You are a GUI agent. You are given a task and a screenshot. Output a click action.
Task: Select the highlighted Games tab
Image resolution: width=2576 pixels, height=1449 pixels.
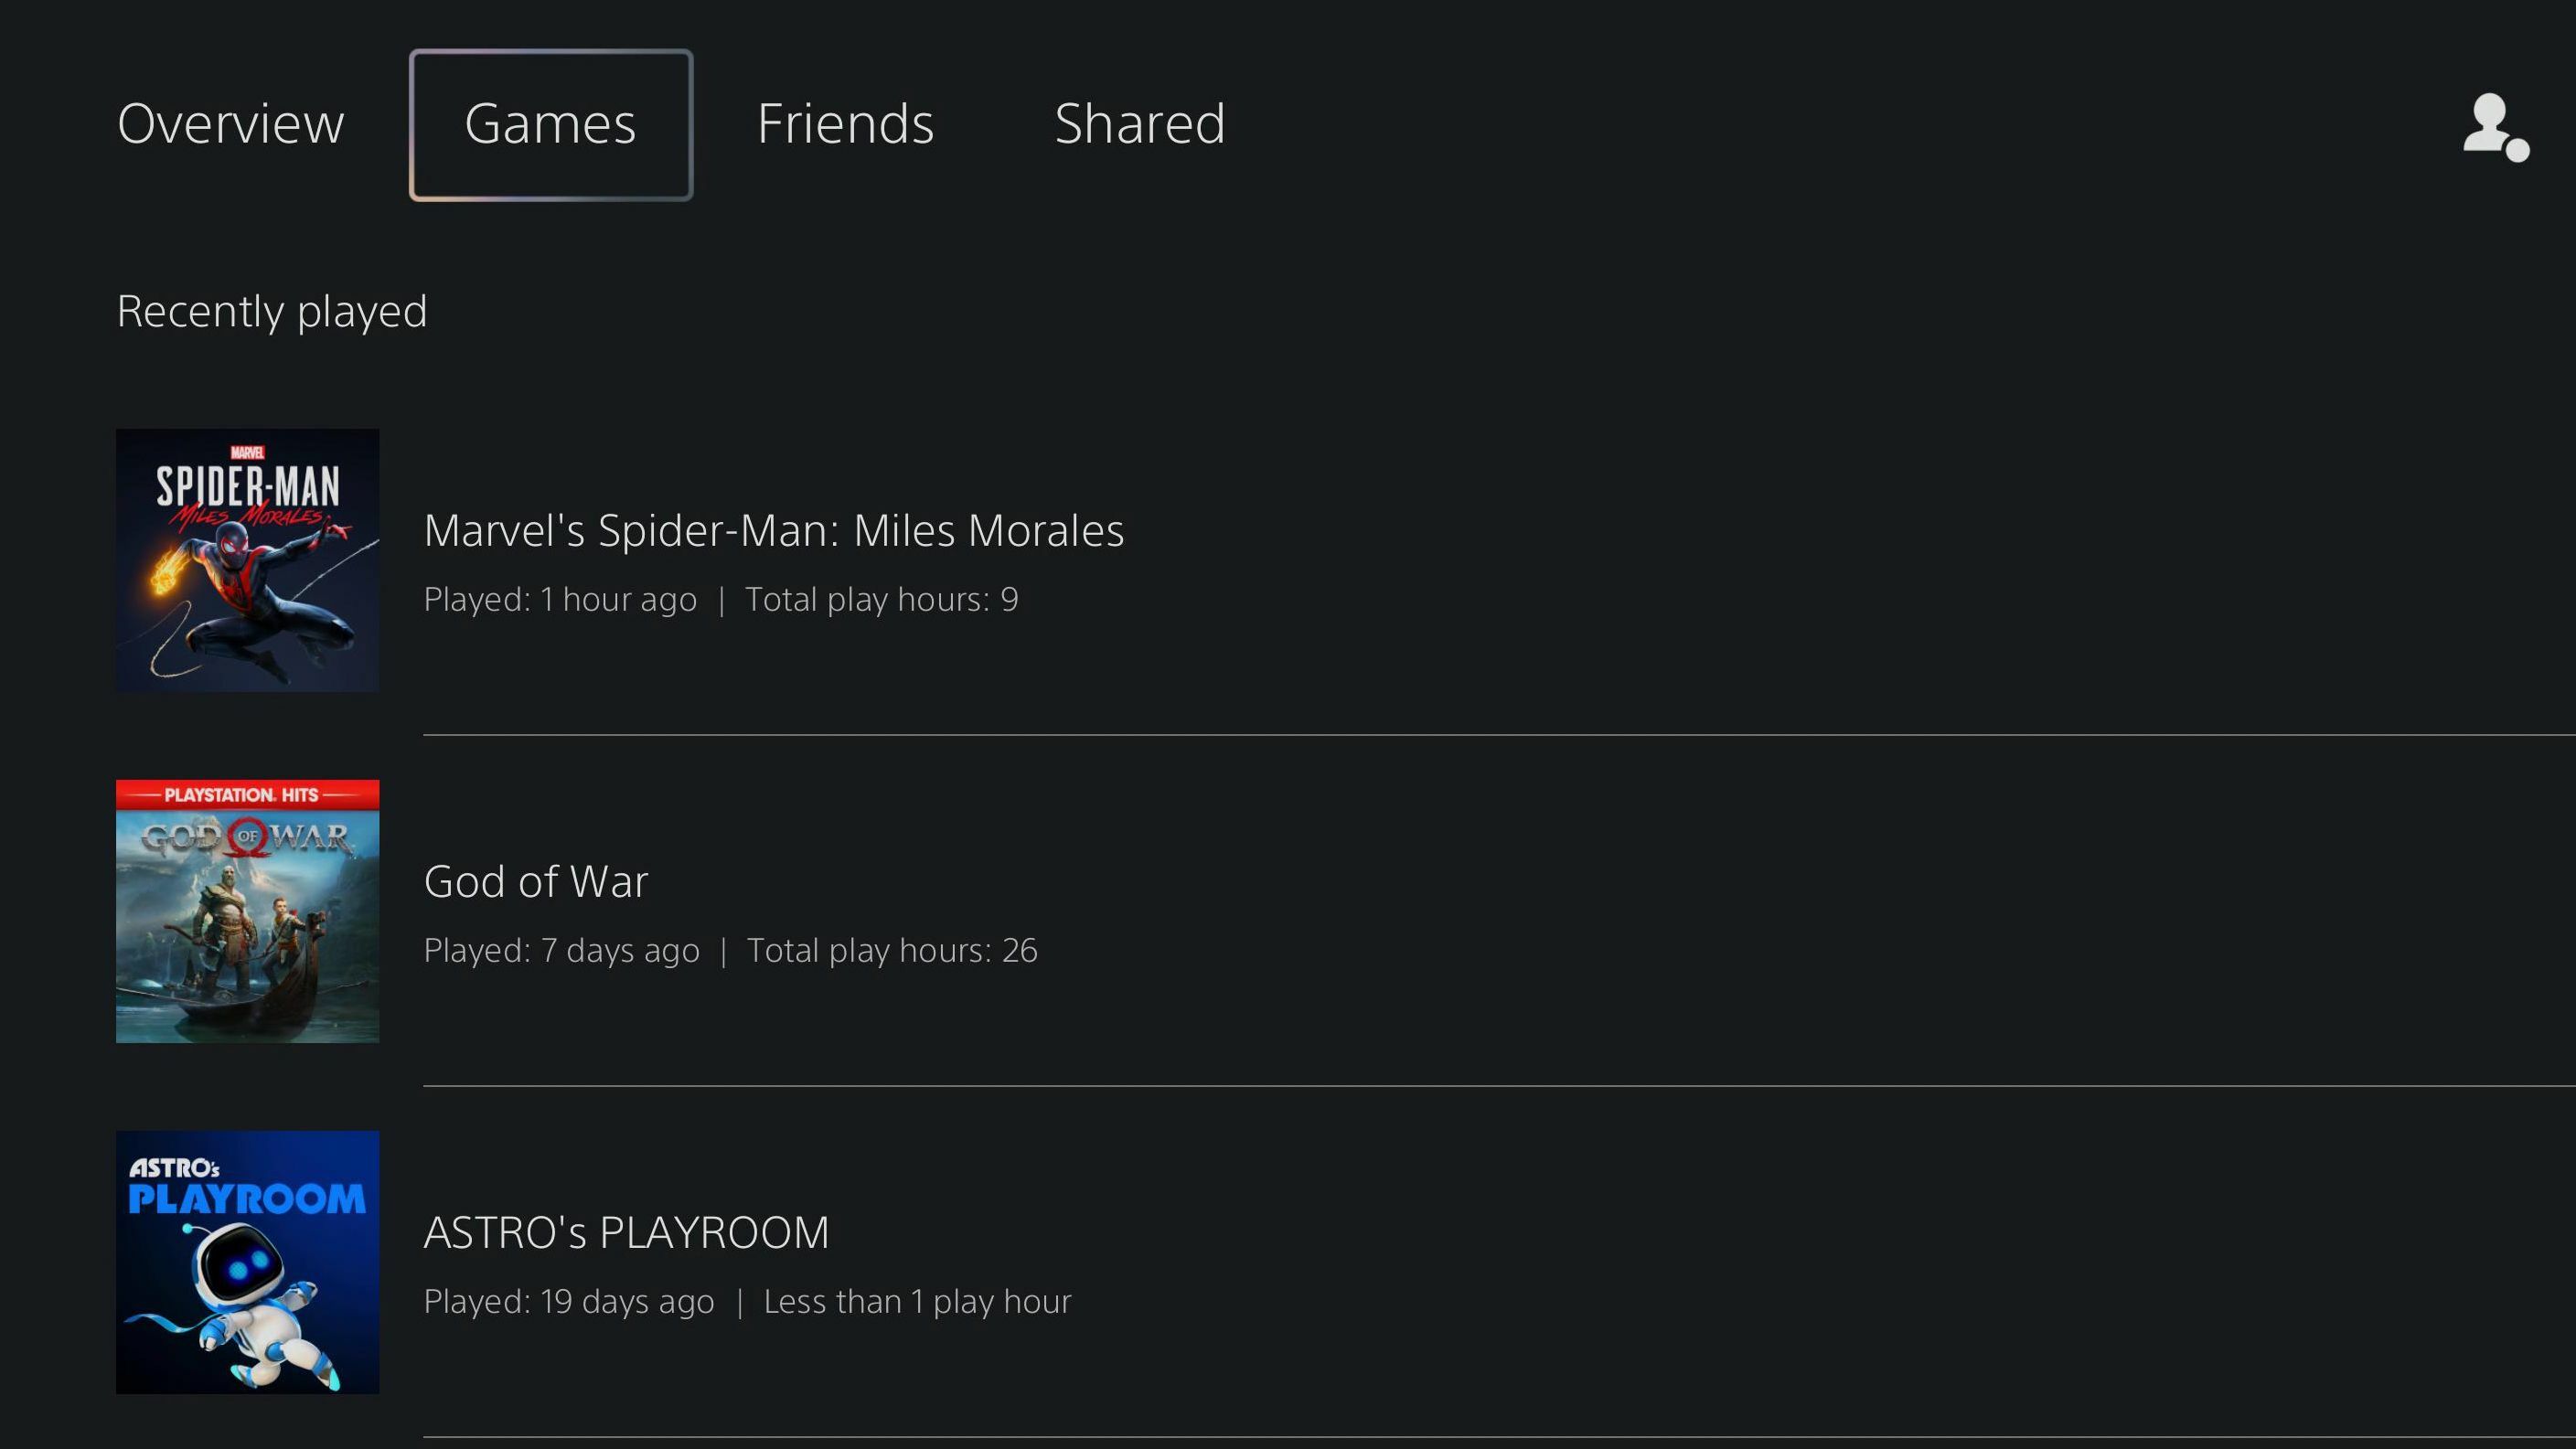(x=551, y=125)
